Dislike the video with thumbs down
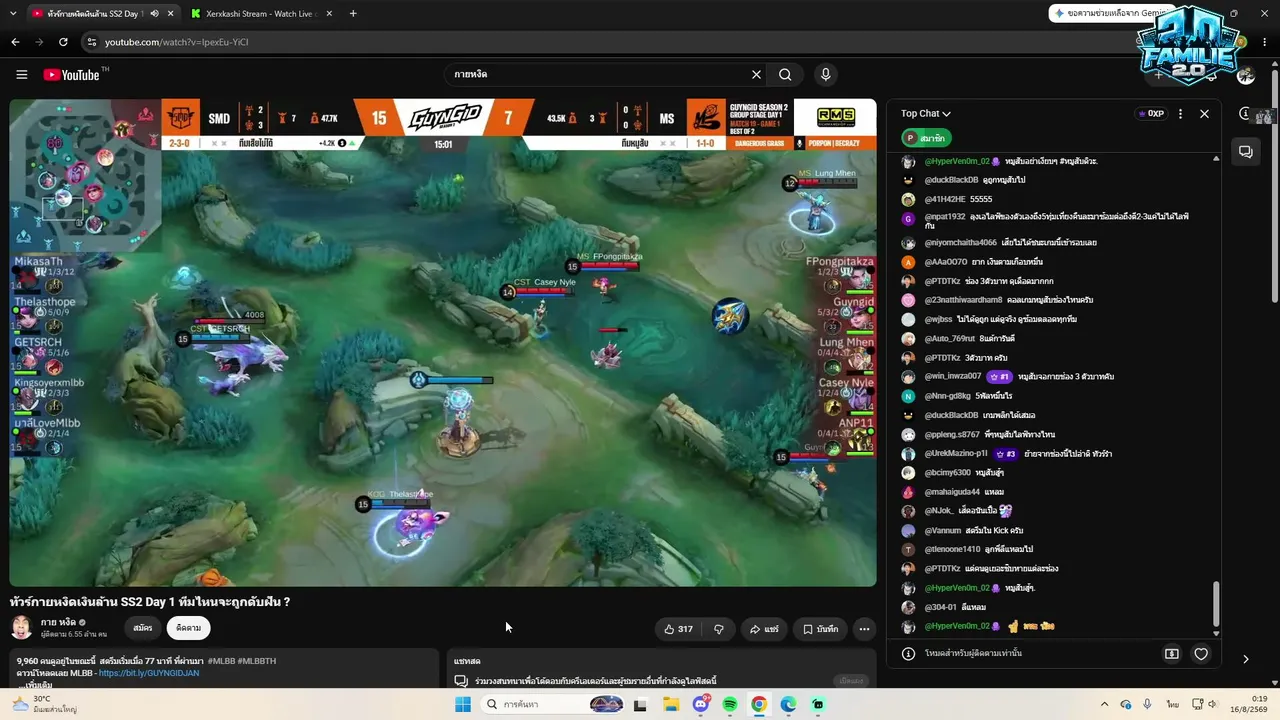1280x720 pixels. pyautogui.click(x=718, y=629)
